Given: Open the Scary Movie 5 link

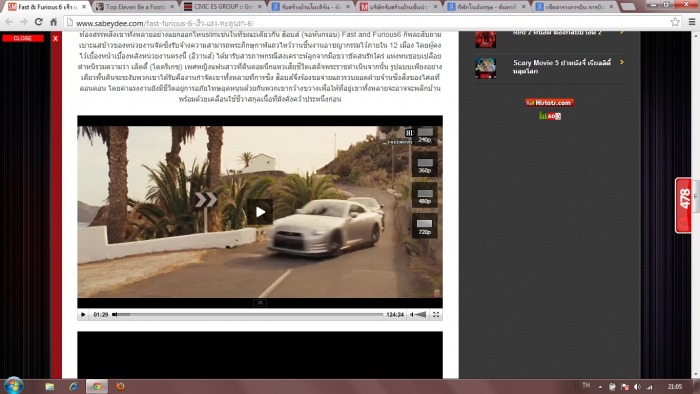Looking at the screenshot, I should point(562,67).
